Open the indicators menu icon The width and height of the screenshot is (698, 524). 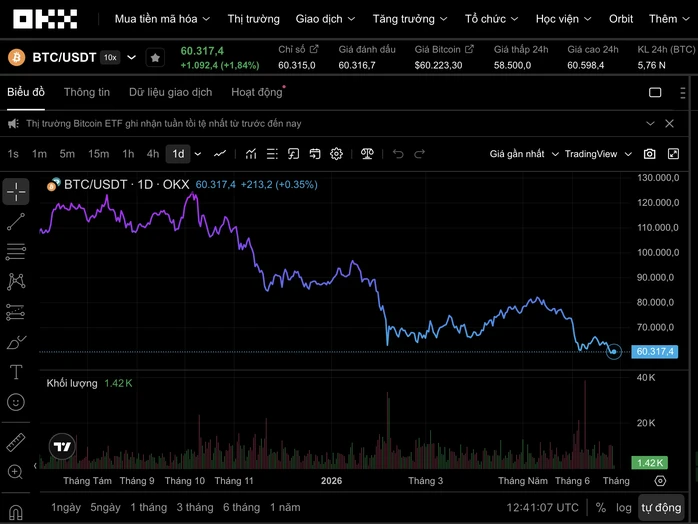tap(251, 154)
